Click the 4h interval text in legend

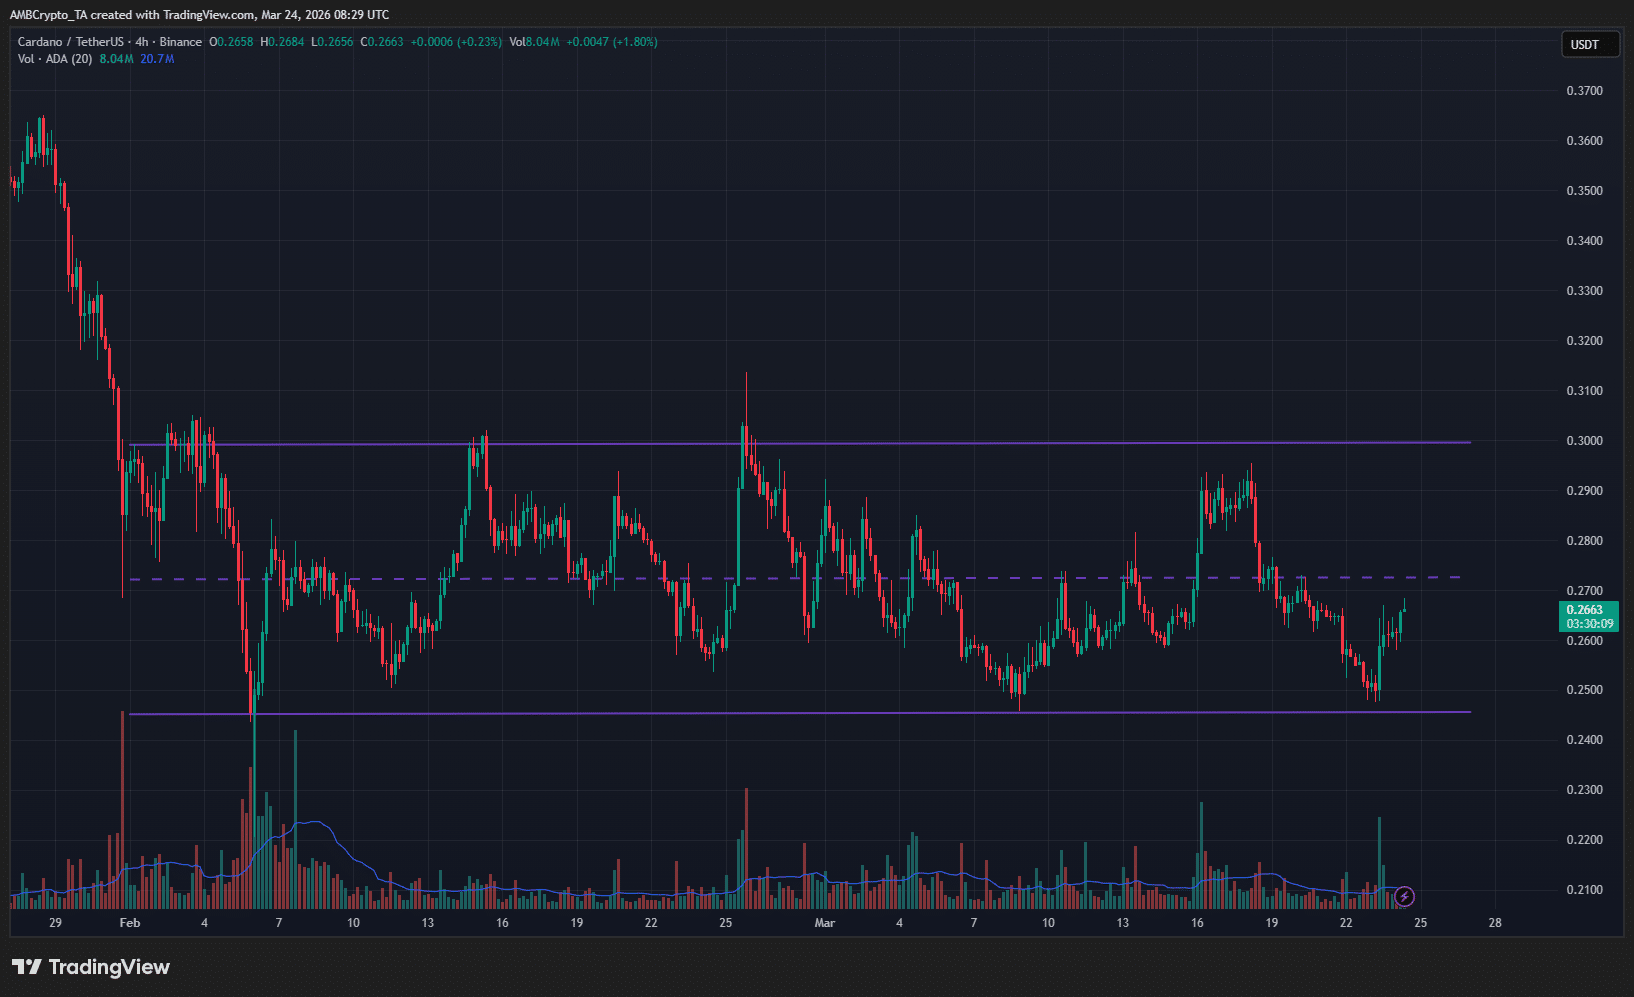(142, 42)
